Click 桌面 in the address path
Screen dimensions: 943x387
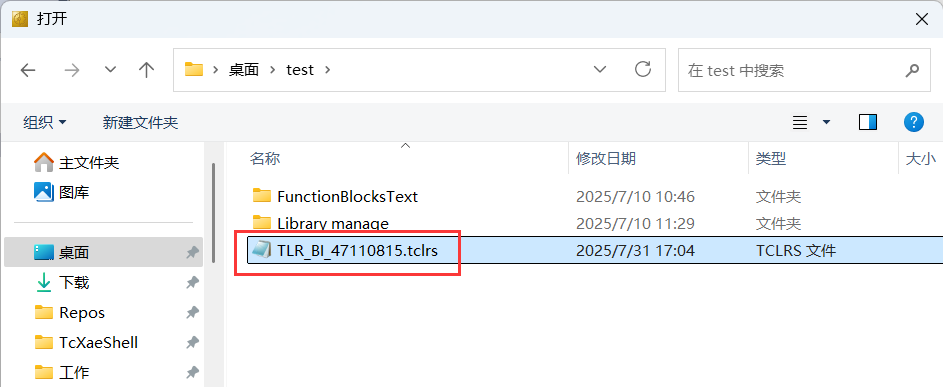pyautogui.click(x=244, y=70)
